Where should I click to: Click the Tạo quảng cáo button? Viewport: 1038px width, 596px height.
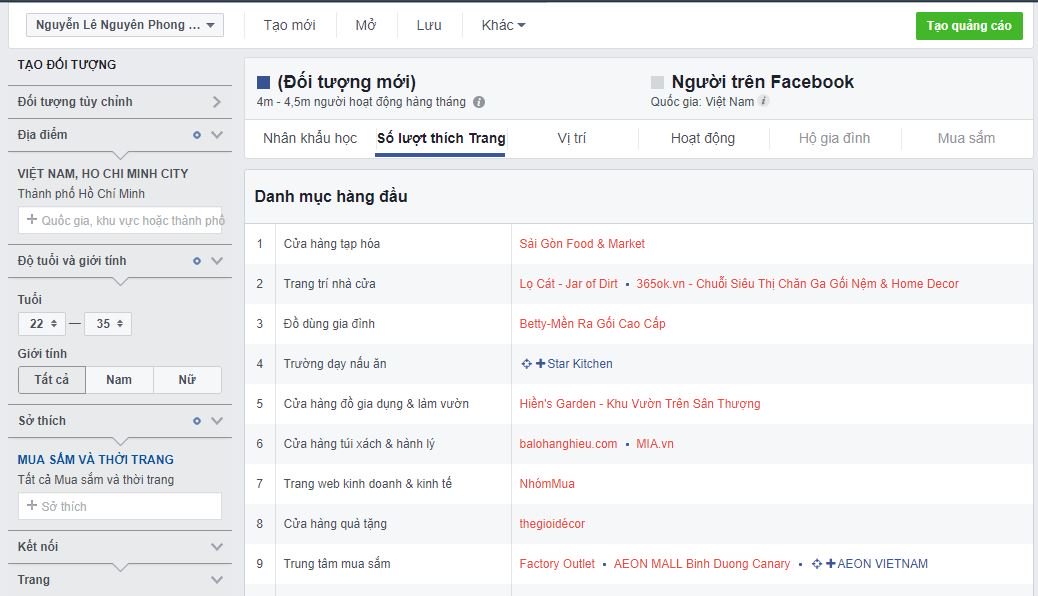969,26
